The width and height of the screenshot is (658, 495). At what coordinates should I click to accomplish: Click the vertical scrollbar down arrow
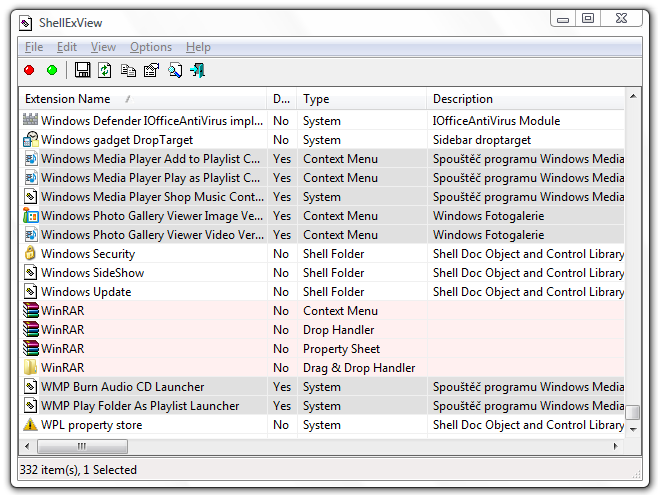pyautogui.click(x=633, y=429)
